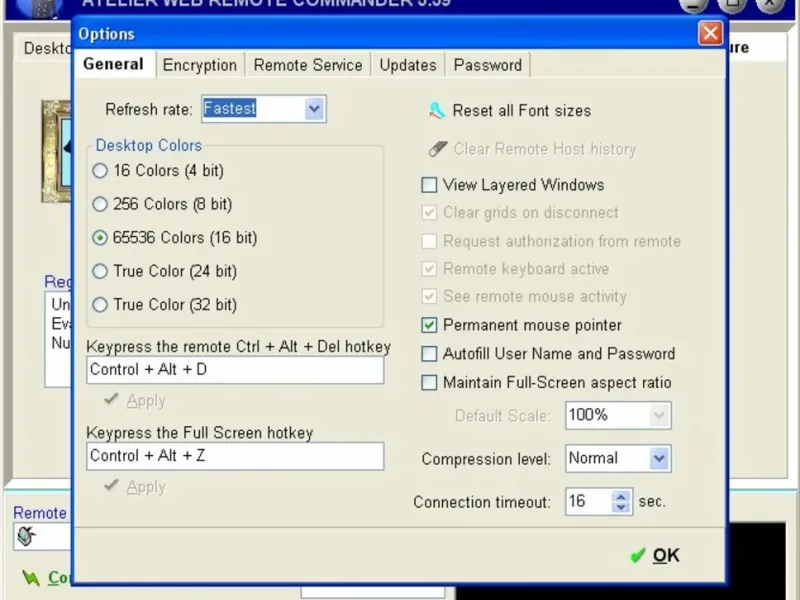800x600 pixels.
Task: Open the Refresh rate dropdown
Action: (314, 109)
